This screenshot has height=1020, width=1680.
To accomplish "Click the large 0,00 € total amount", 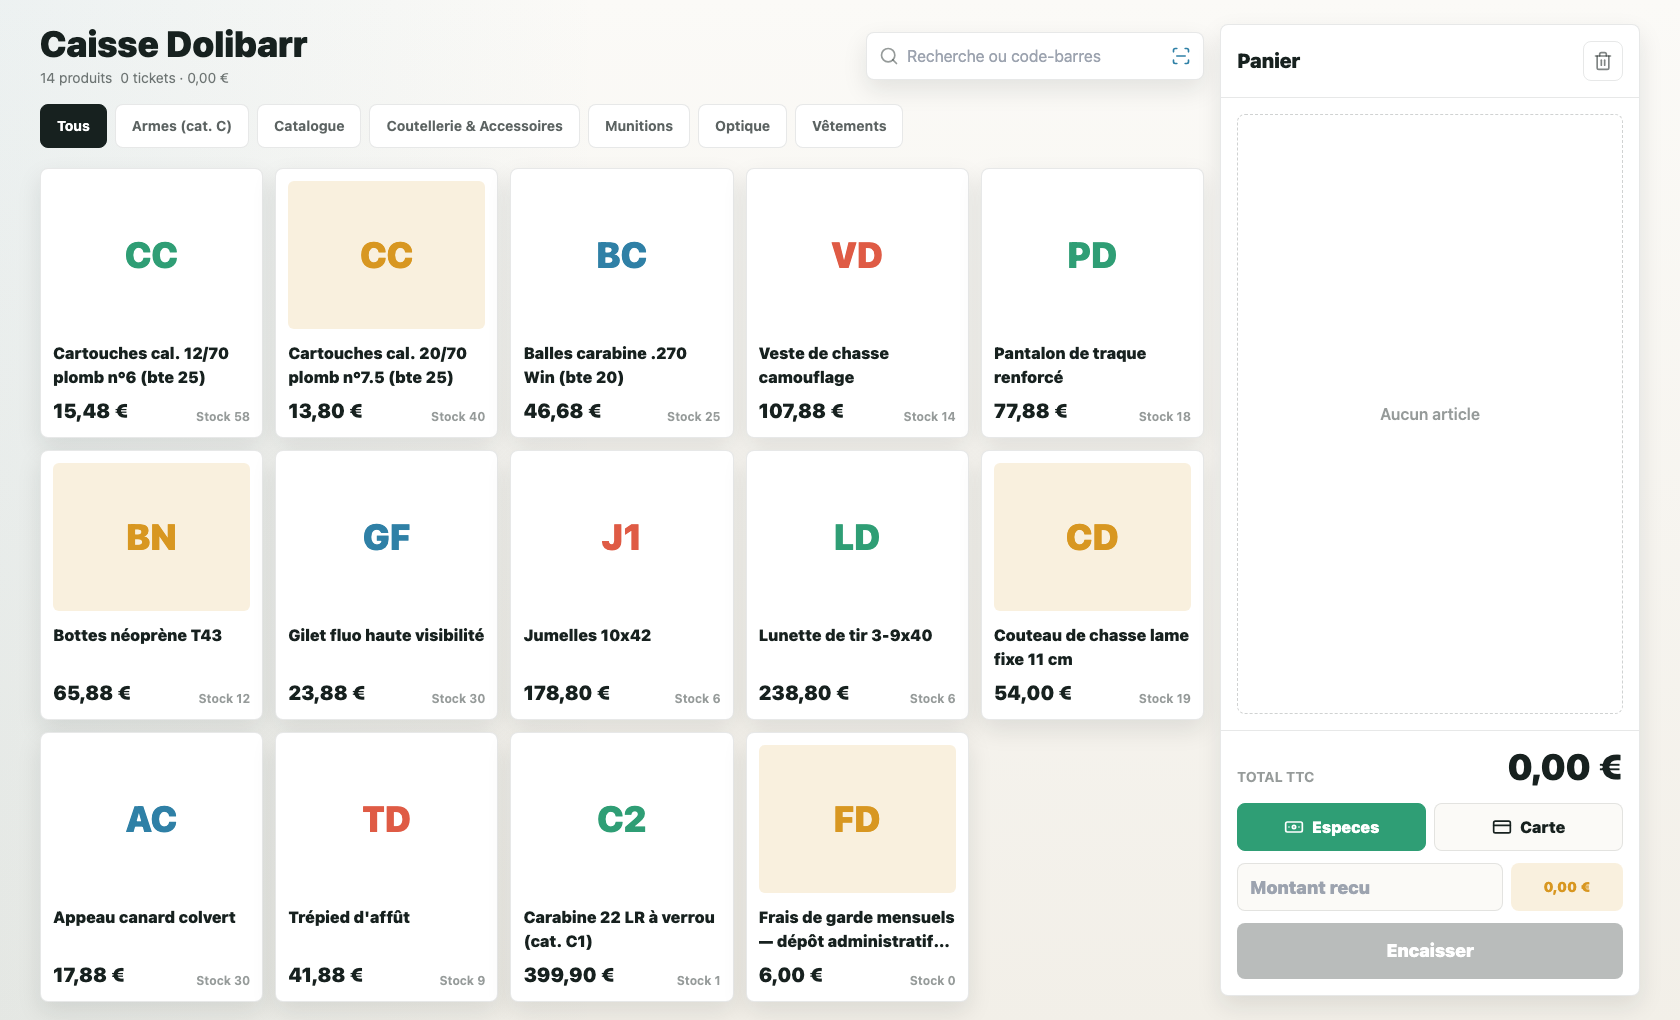I will click(x=1565, y=767).
